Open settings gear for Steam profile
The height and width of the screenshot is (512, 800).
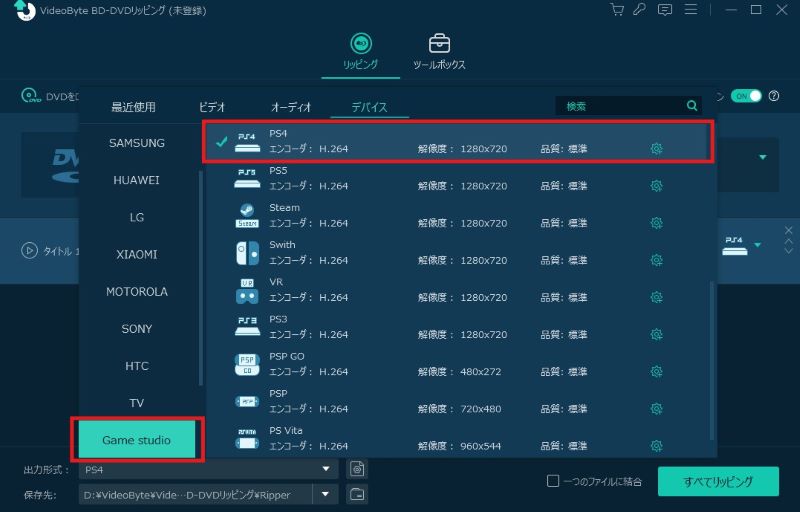pos(657,223)
